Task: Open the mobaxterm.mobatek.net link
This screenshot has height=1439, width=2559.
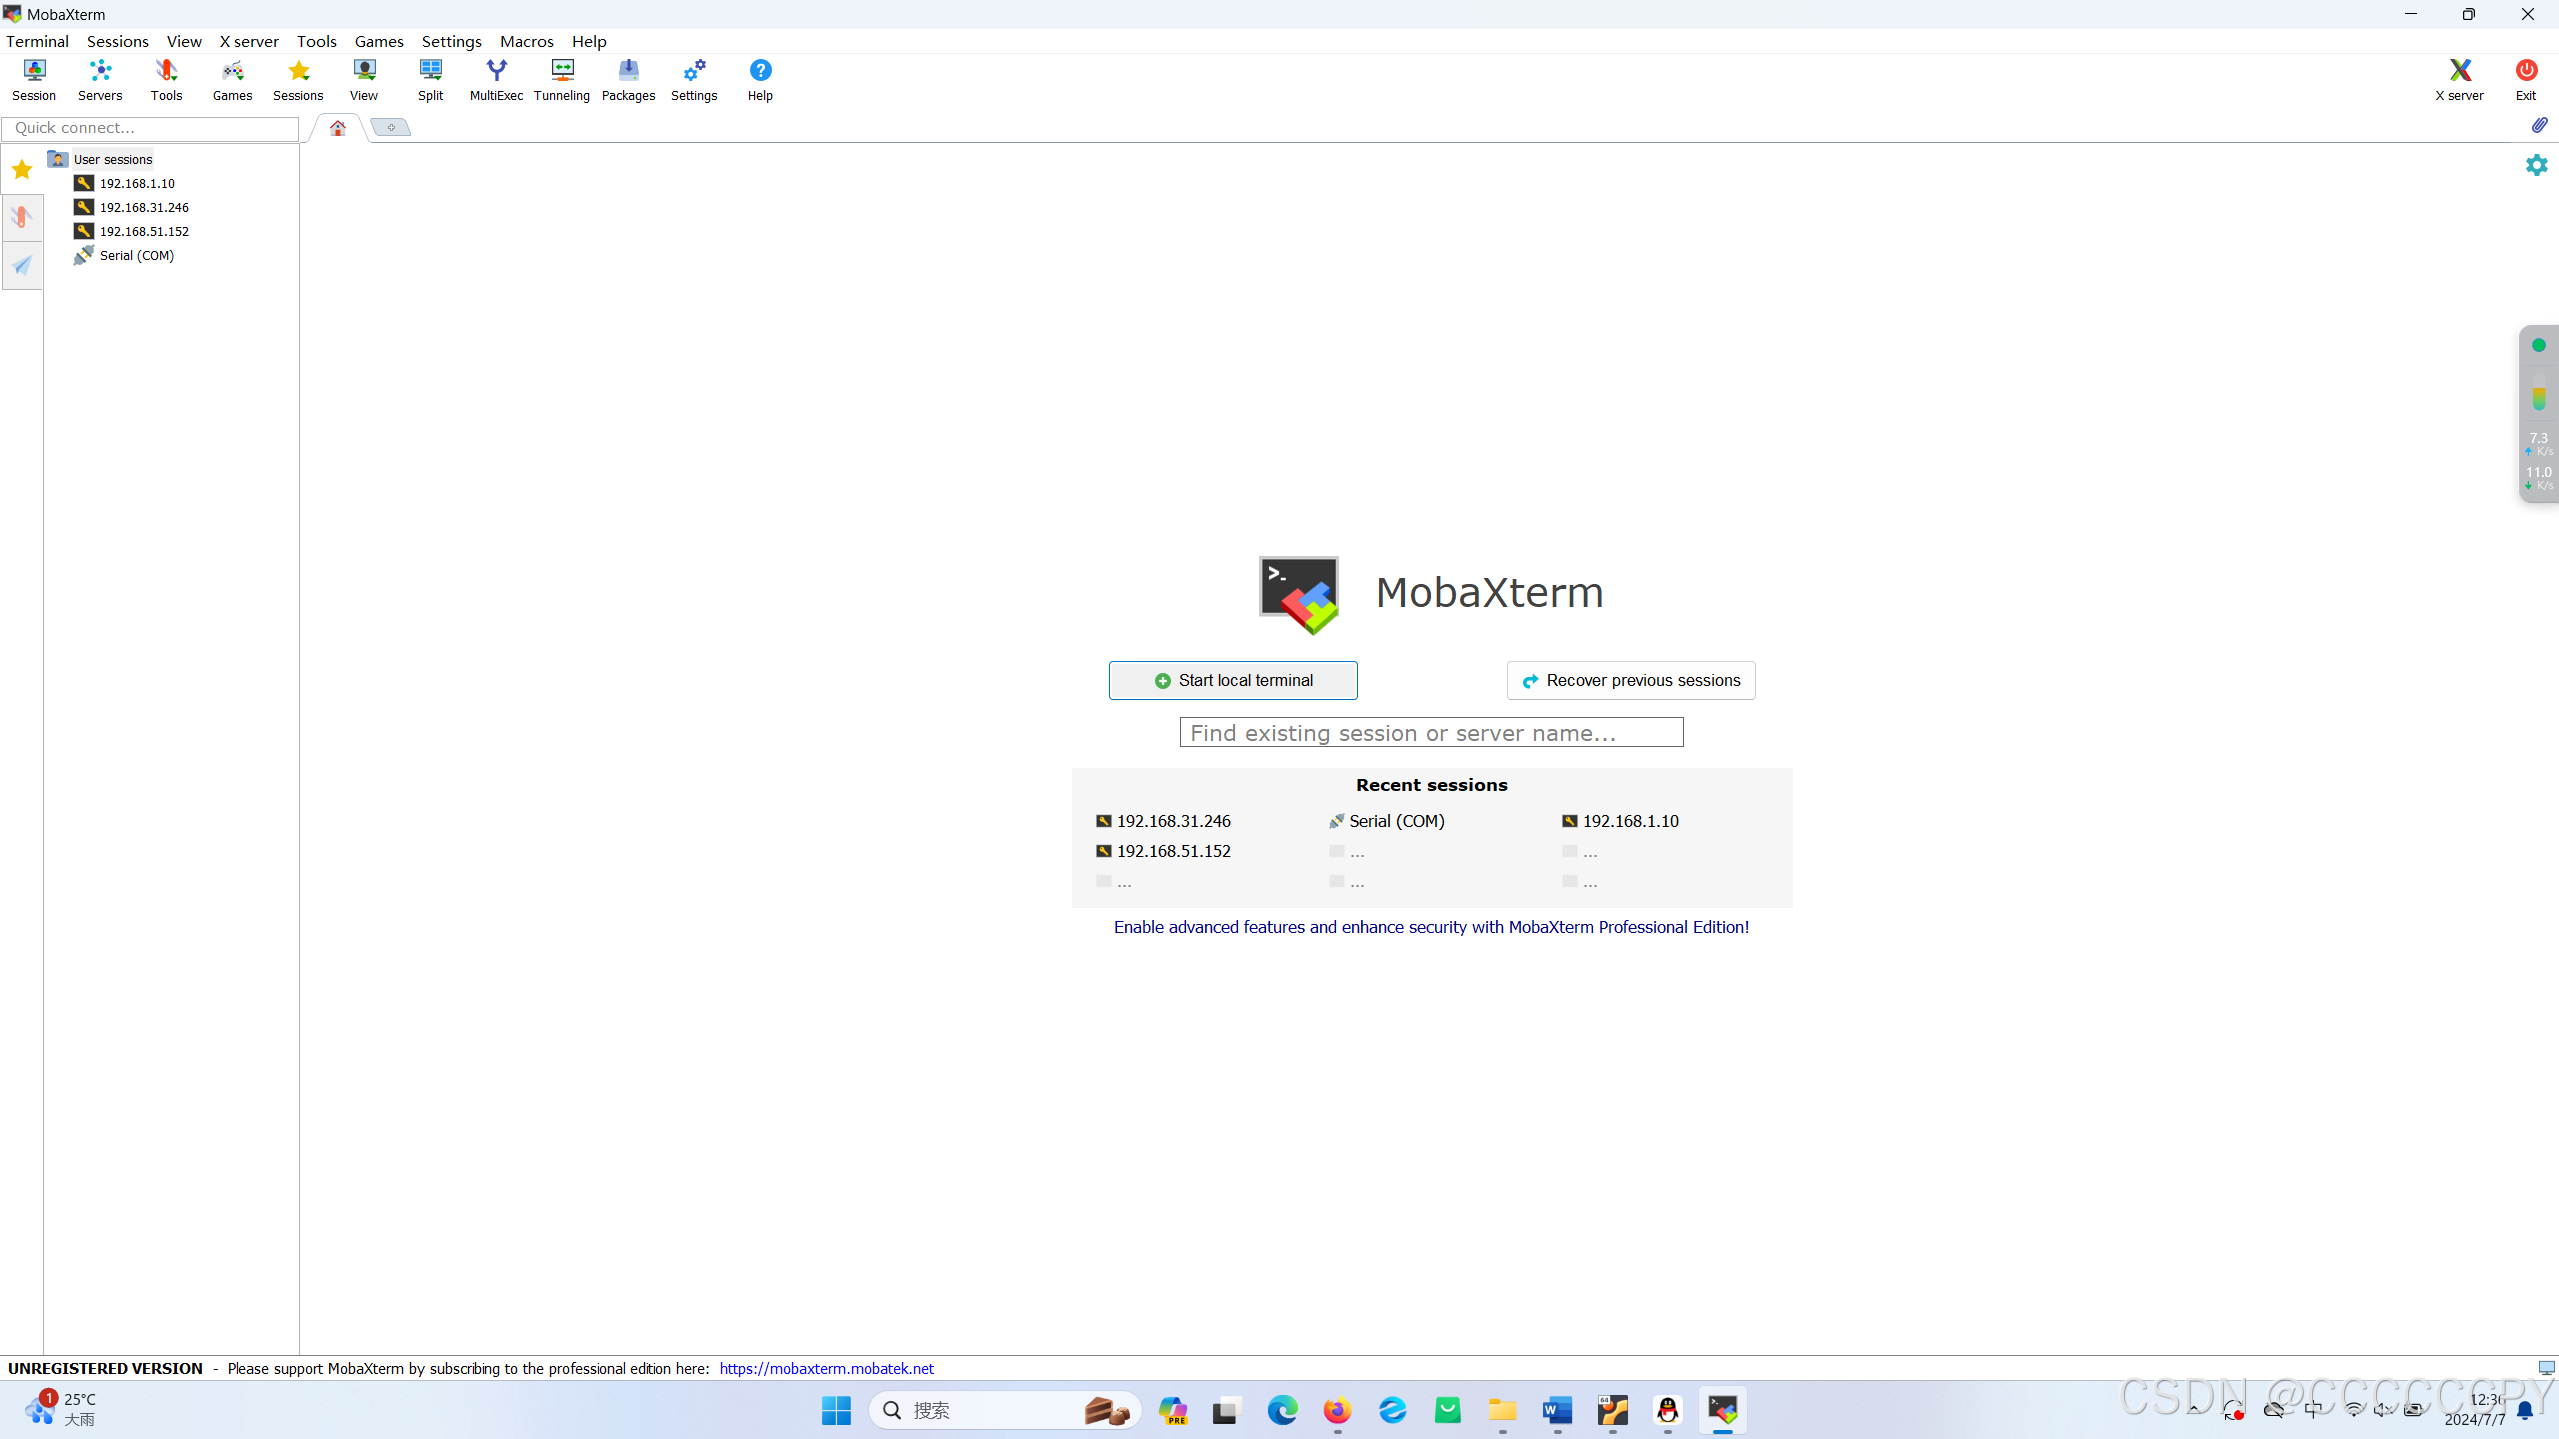Action: pos(826,1368)
